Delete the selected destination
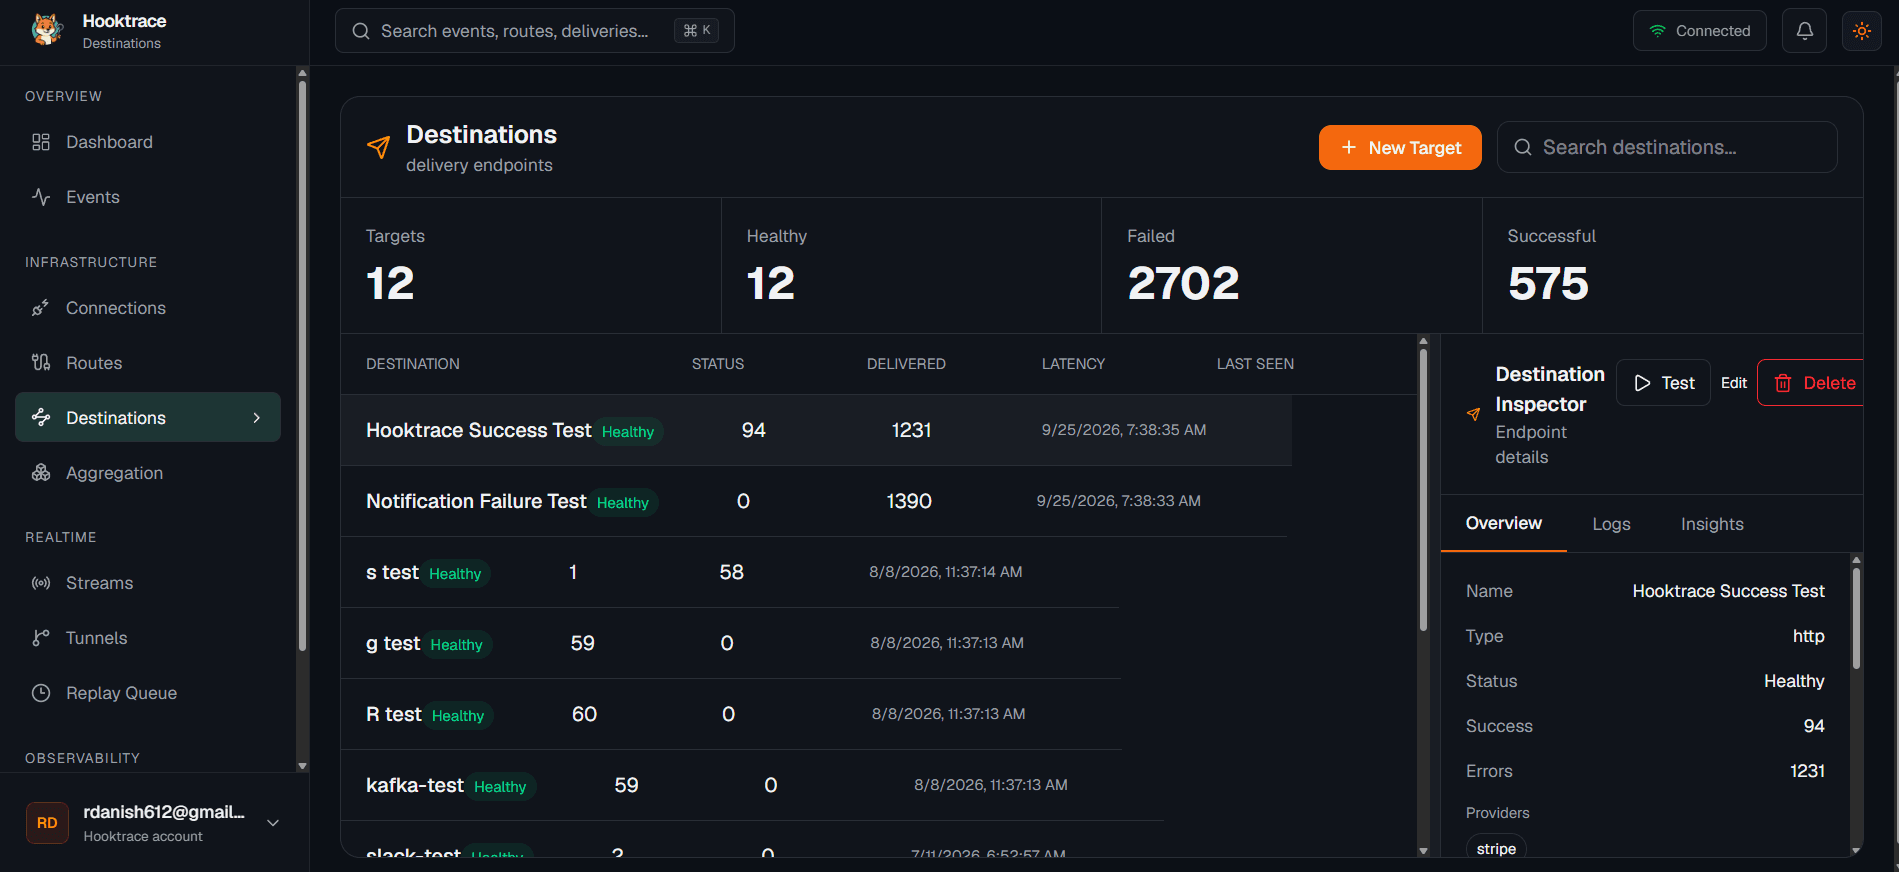The height and width of the screenshot is (872, 1899). pos(1812,383)
